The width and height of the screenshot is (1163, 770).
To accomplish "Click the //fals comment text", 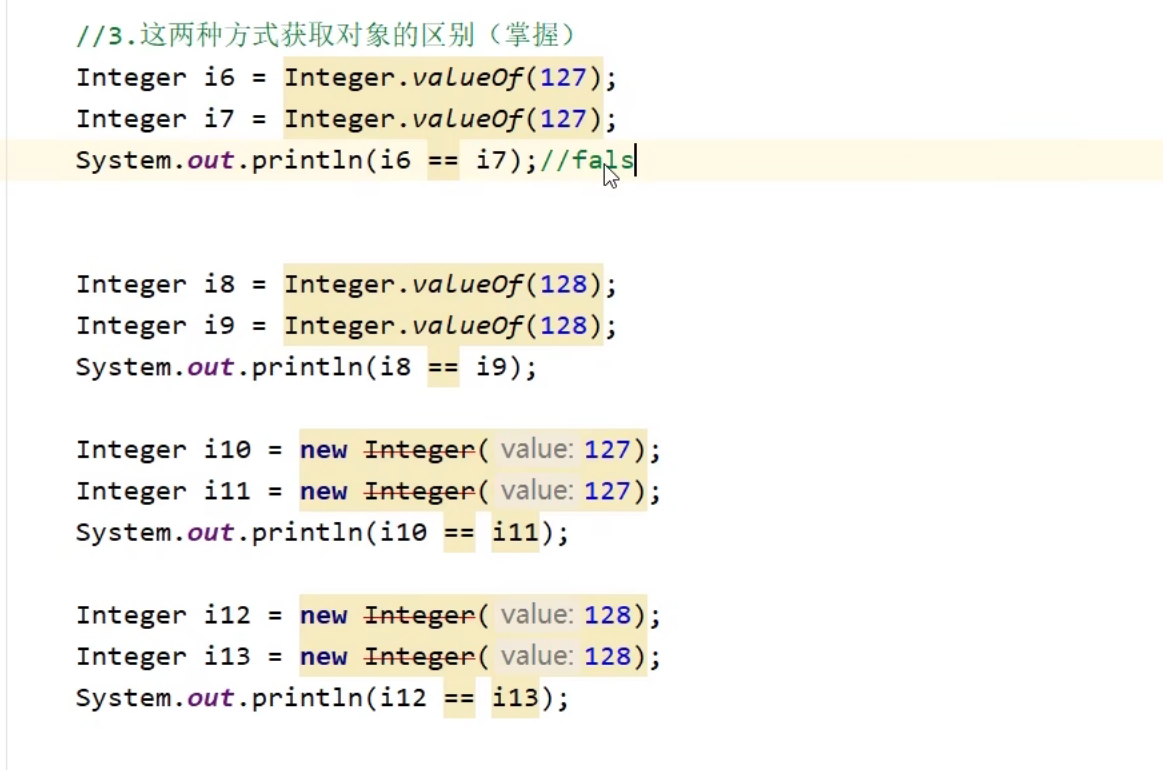I will pyautogui.click(x=587, y=160).
